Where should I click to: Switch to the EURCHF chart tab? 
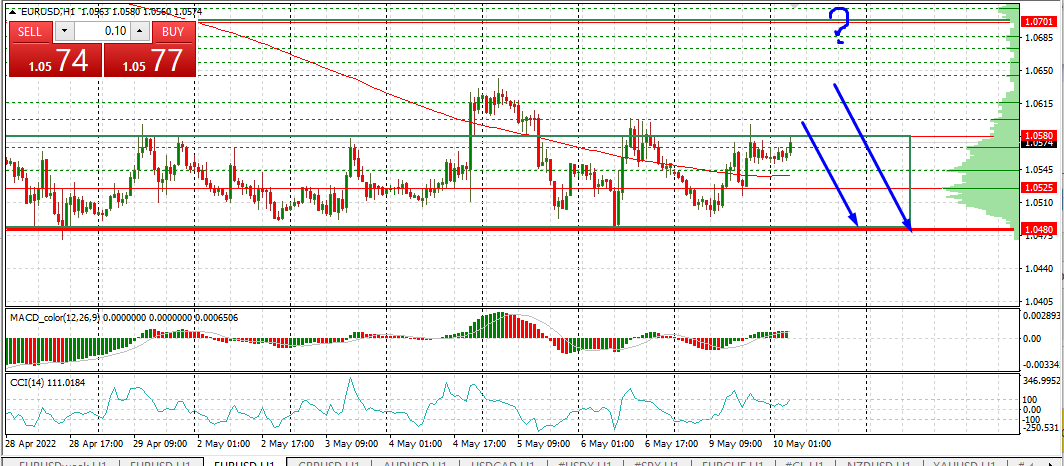click(732, 463)
